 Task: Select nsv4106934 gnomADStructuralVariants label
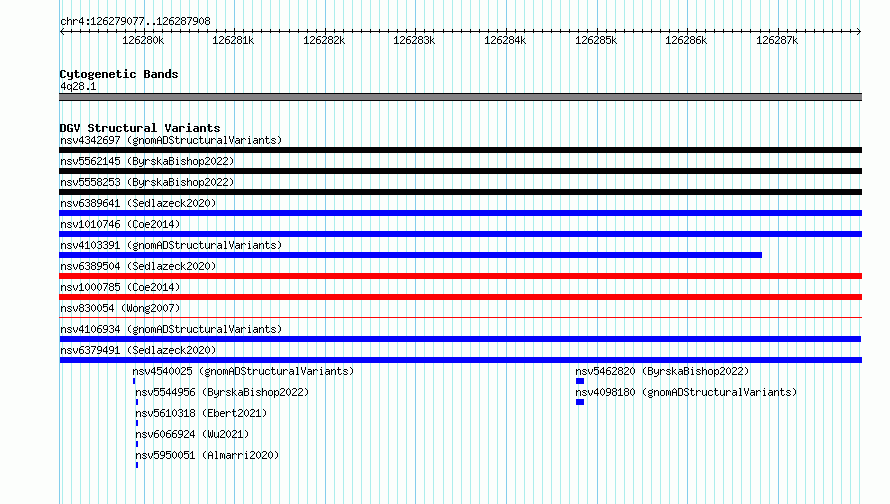[x=171, y=329]
